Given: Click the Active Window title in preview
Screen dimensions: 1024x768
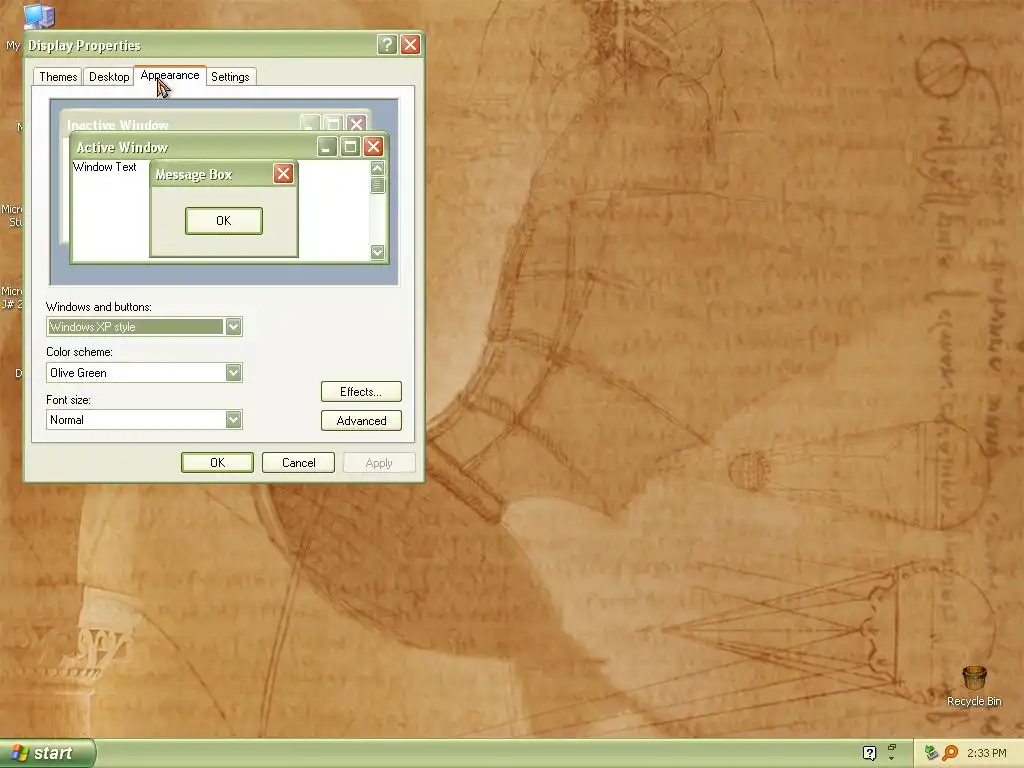Looking at the screenshot, I should pyautogui.click(x=122, y=147).
